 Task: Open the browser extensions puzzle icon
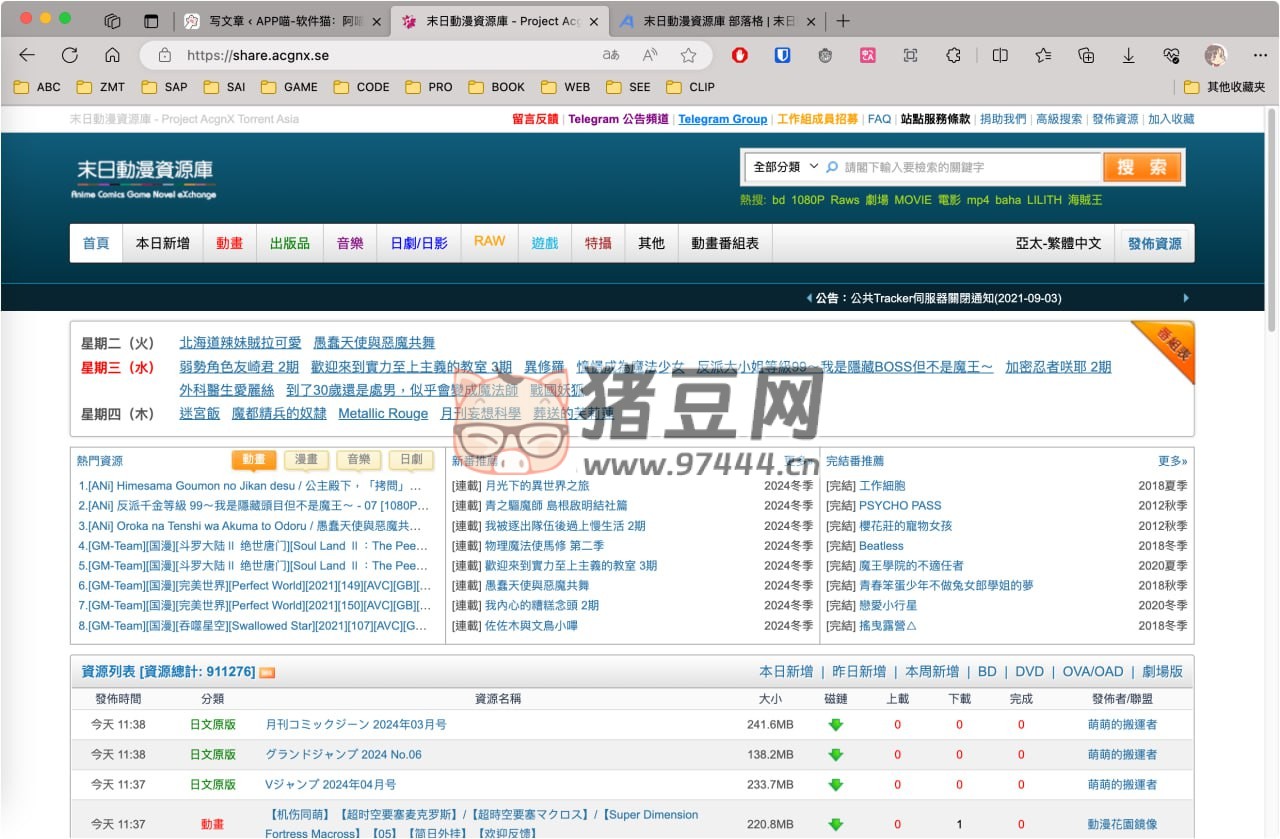click(x=952, y=57)
